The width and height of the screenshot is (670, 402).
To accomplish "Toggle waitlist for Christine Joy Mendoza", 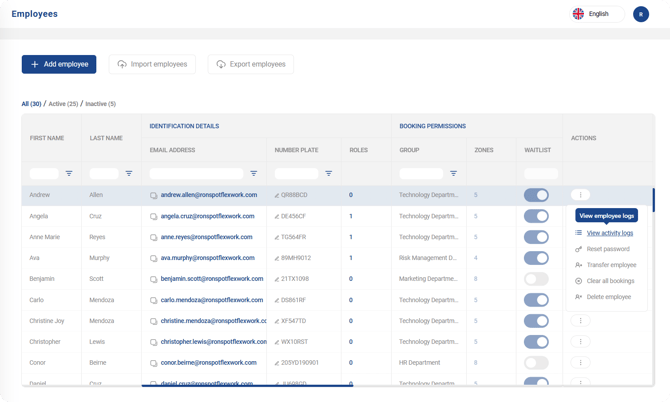I will (x=536, y=321).
